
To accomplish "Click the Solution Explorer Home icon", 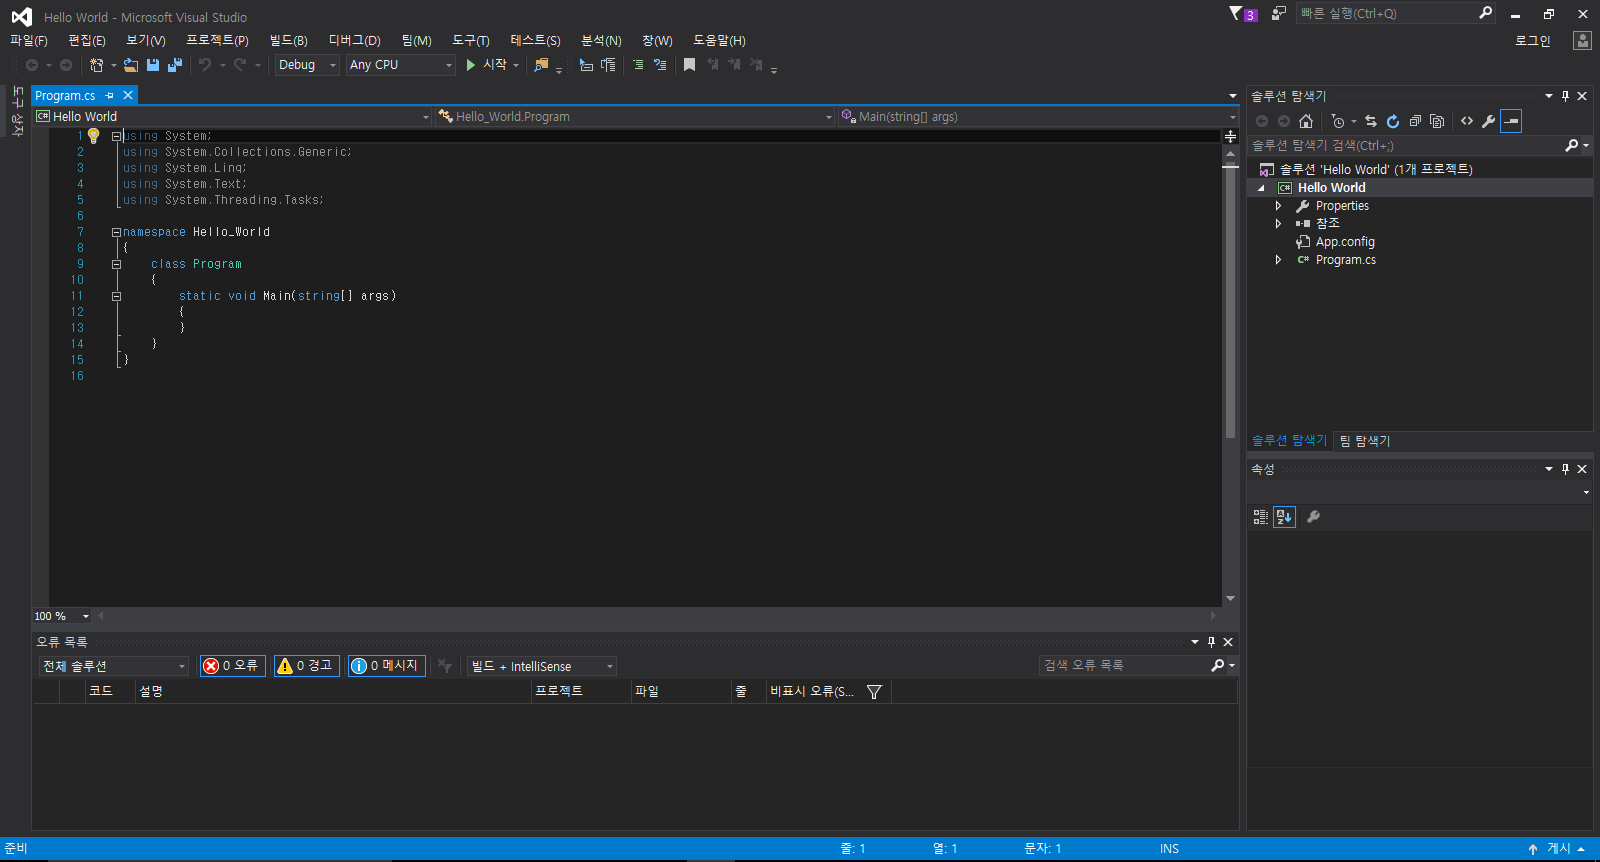I will pyautogui.click(x=1306, y=121).
